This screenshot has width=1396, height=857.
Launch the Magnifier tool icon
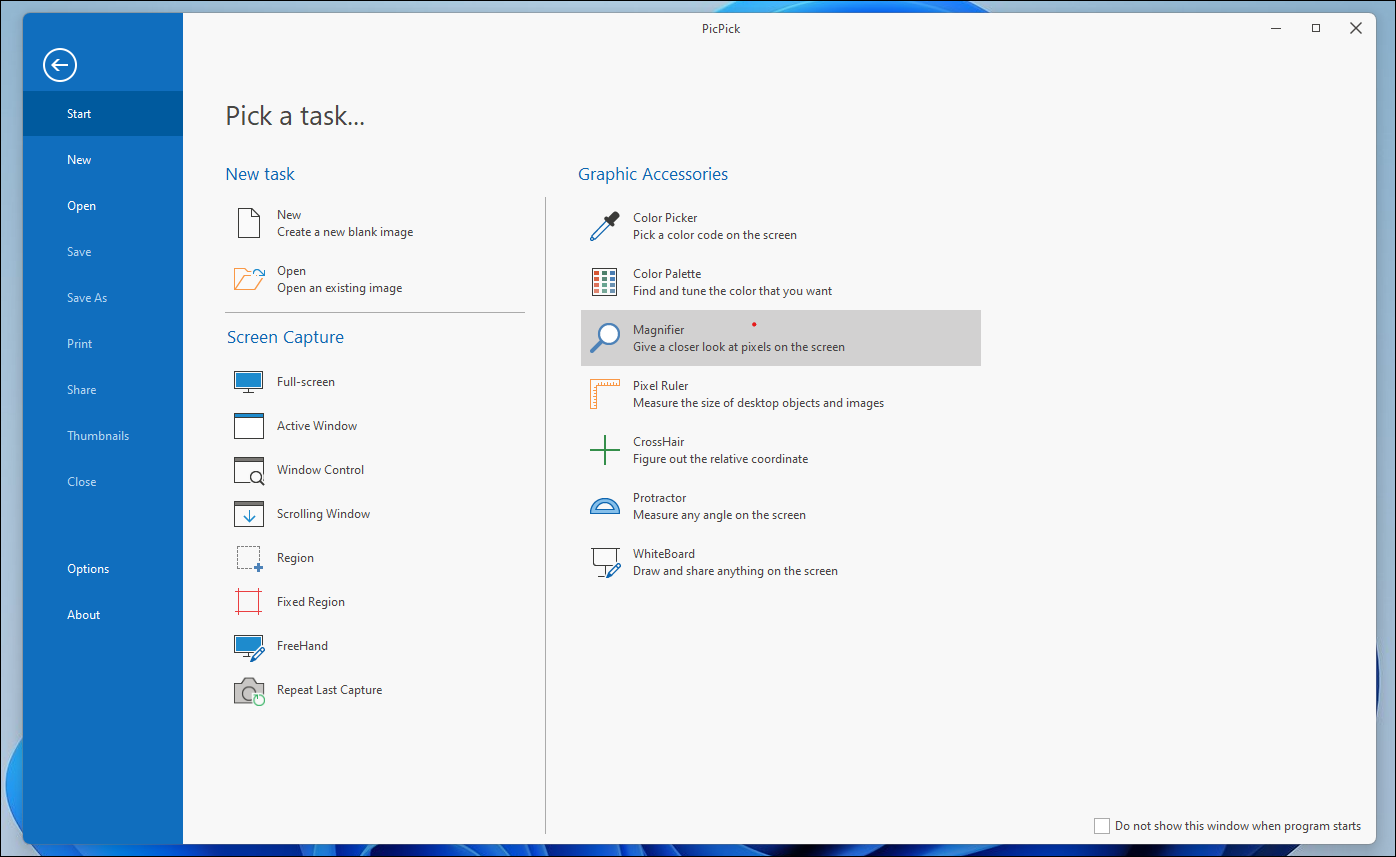[x=604, y=338]
